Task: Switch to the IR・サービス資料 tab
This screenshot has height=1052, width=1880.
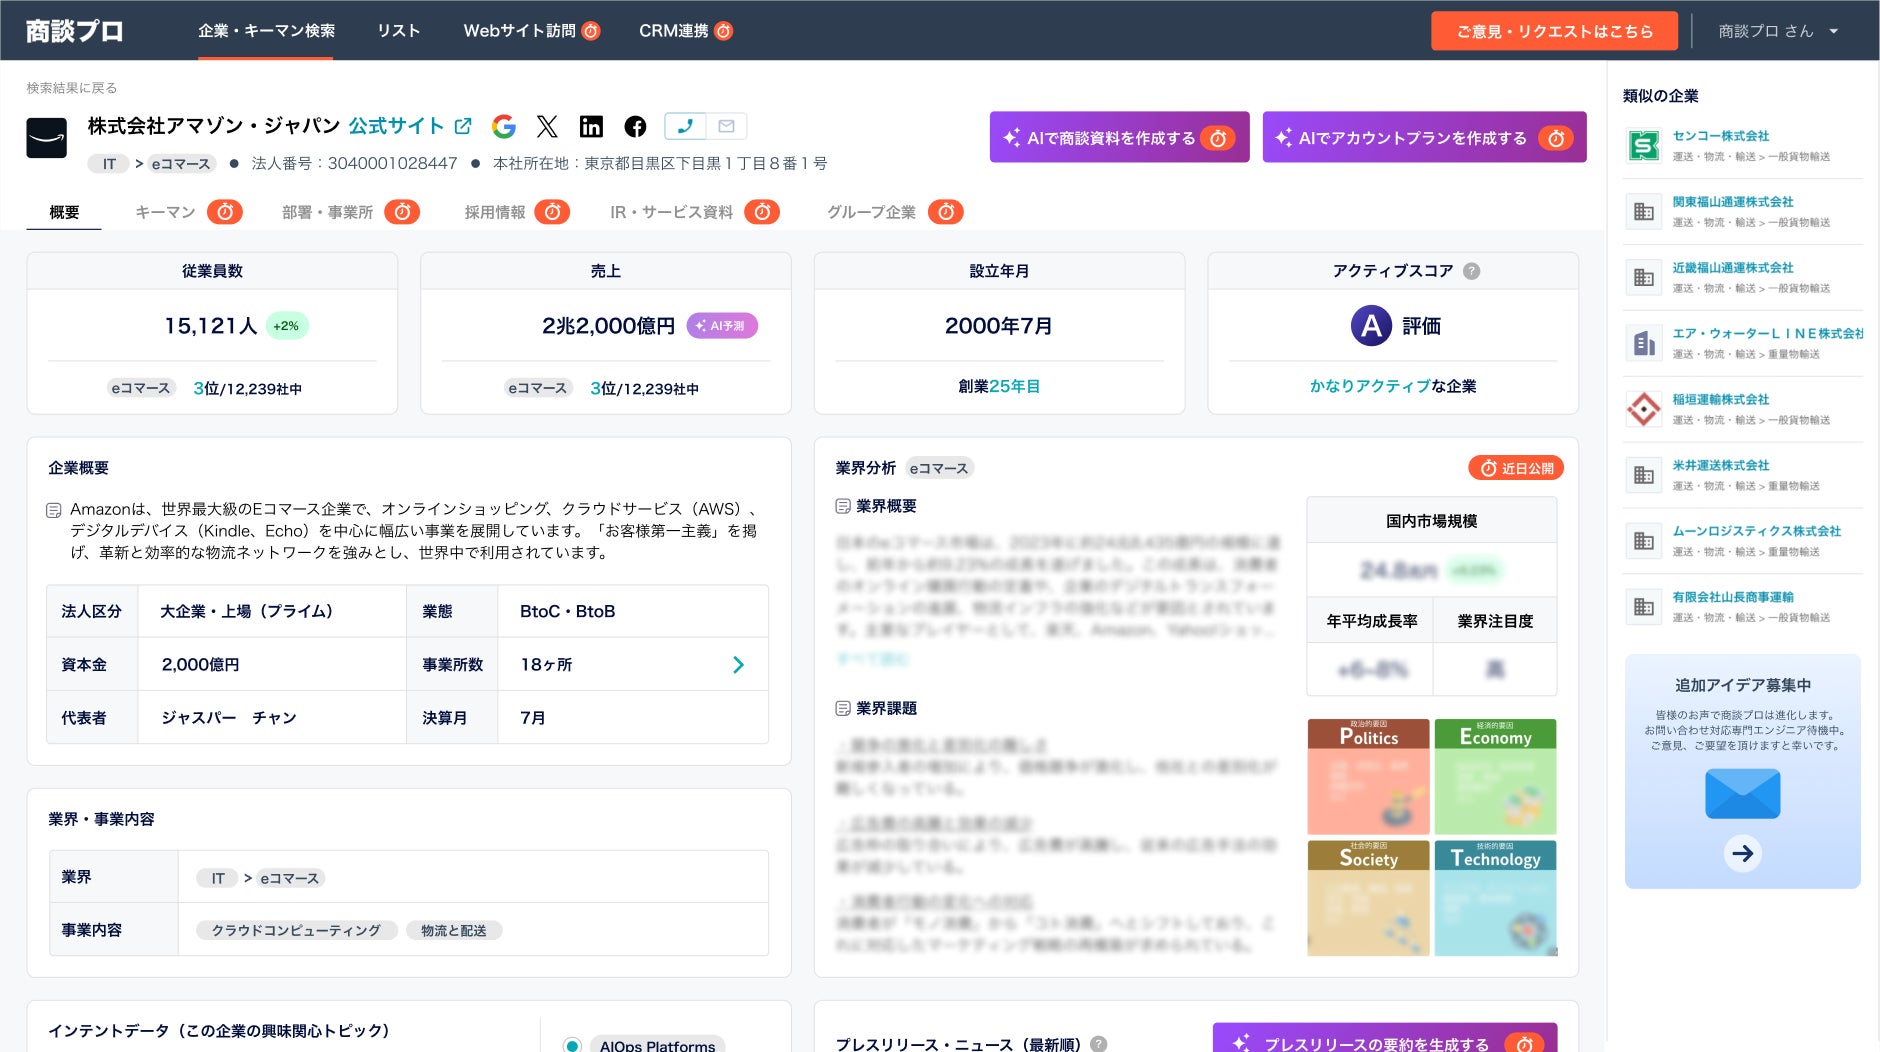Action: pos(671,212)
